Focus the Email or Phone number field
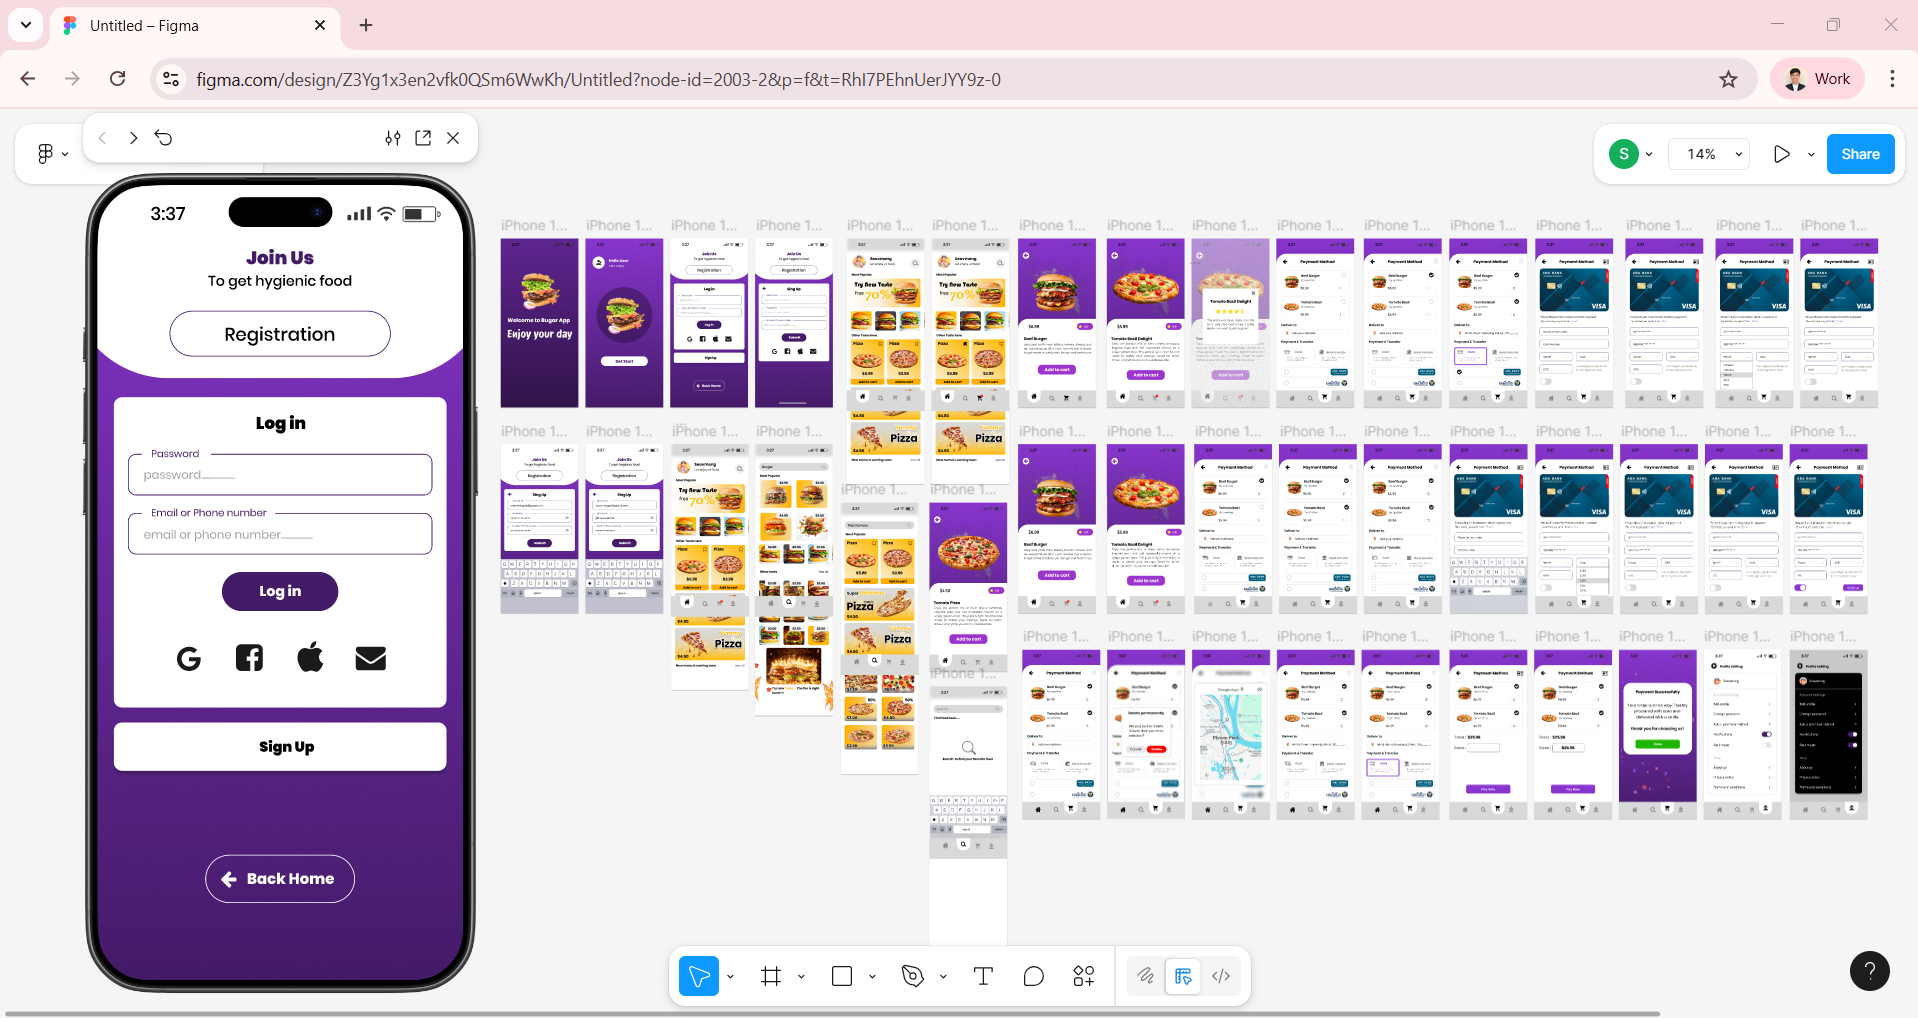The image size is (1918, 1018). 280,534
